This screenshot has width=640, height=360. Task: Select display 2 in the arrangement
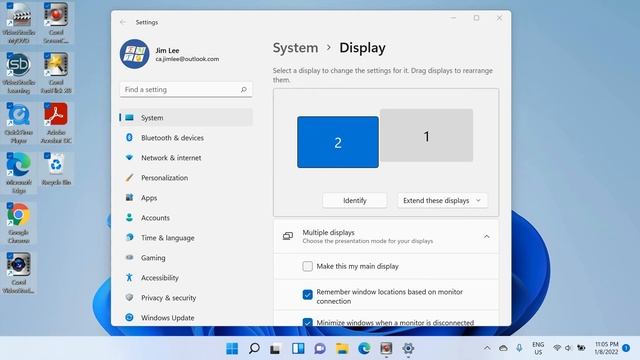point(338,142)
